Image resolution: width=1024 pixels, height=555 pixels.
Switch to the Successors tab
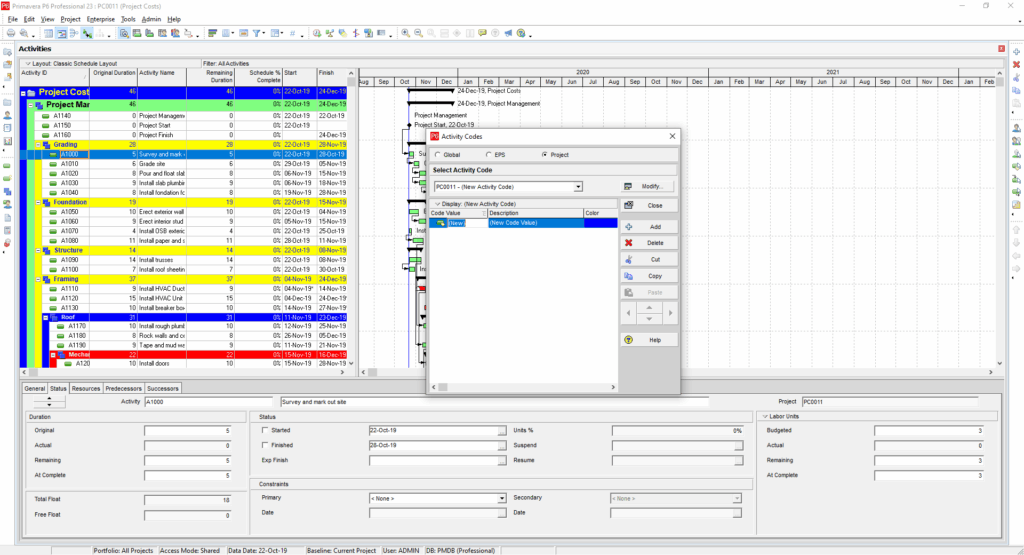point(163,388)
